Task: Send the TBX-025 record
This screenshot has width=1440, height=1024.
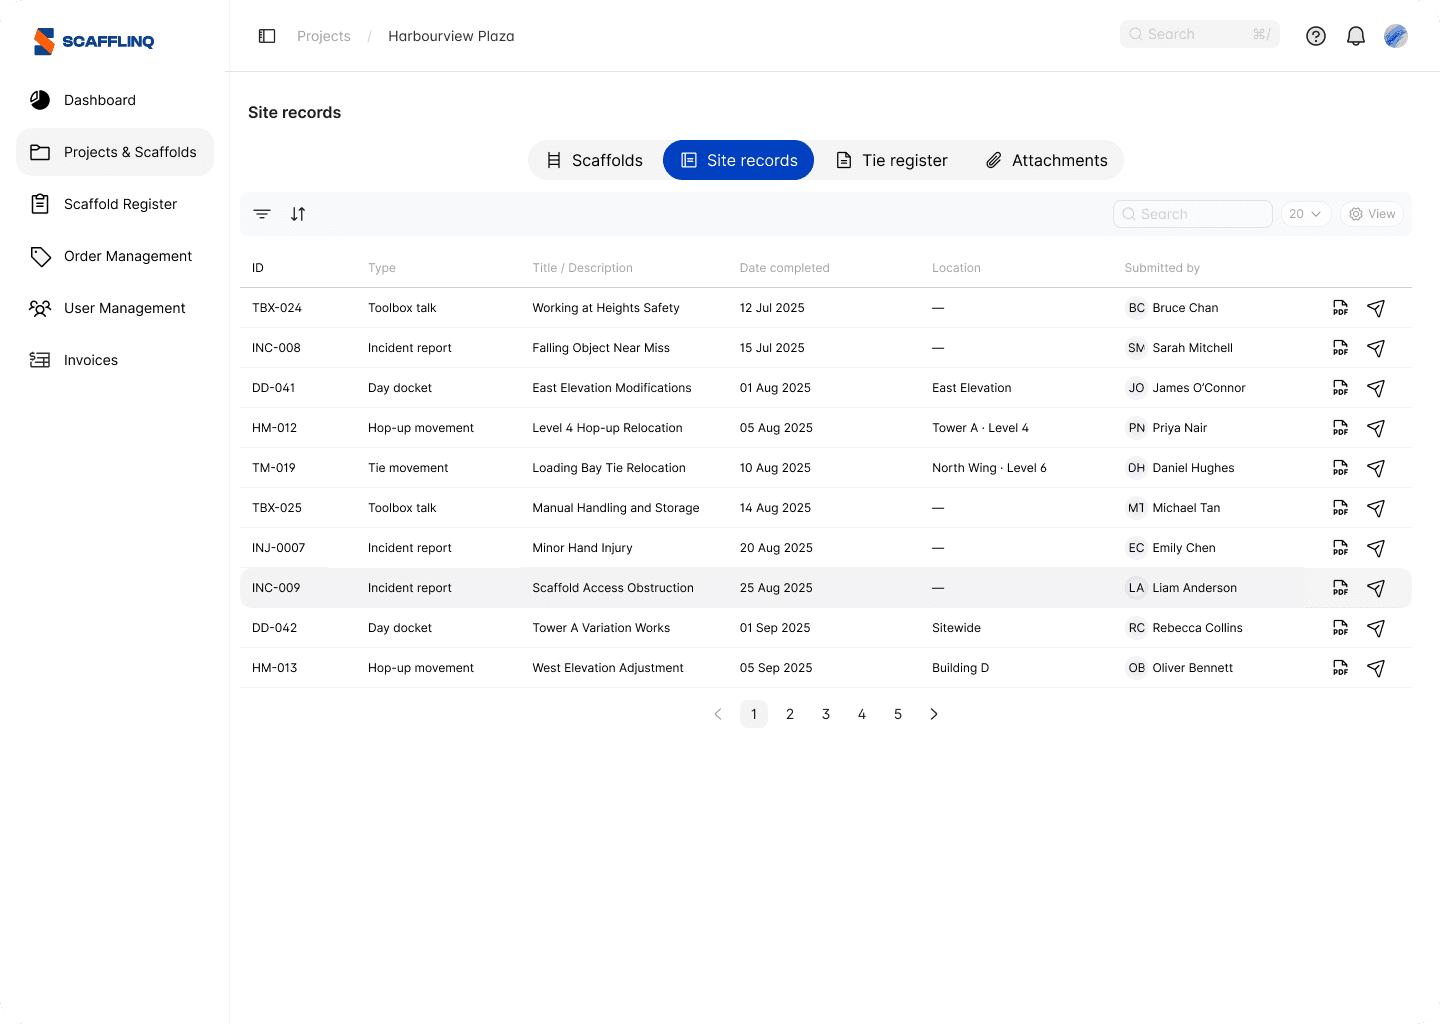Action: coord(1376,508)
